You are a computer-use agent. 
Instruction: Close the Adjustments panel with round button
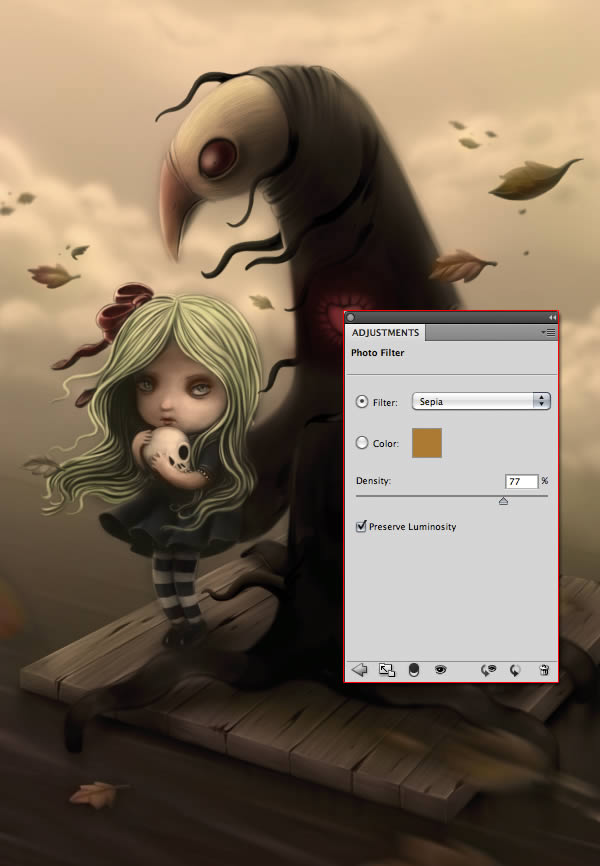coord(350,318)
